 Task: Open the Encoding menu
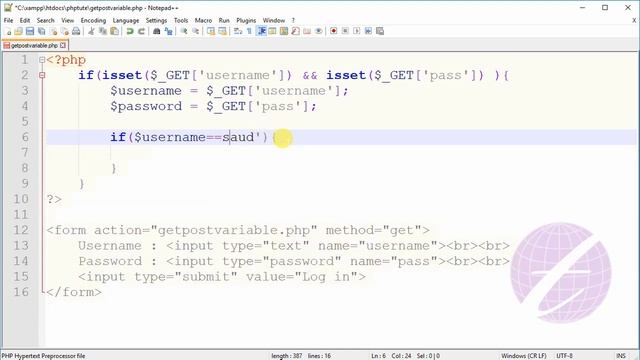93,20
